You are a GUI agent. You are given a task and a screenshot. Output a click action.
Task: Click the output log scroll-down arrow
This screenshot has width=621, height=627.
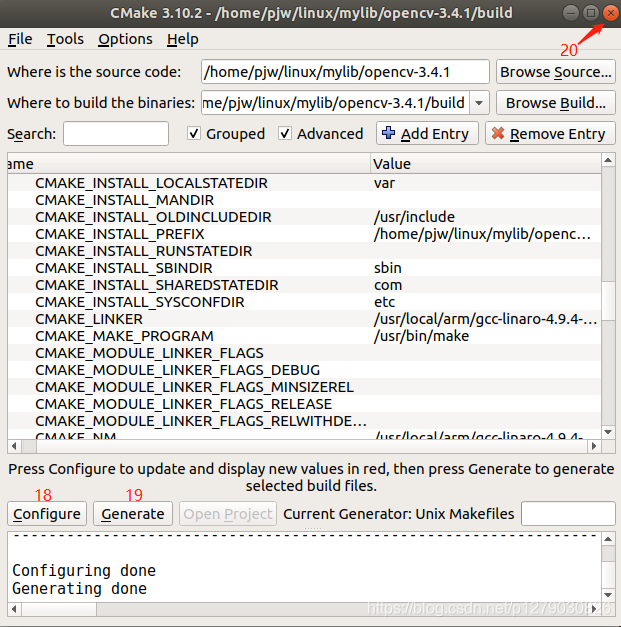(x=608, y=595)
